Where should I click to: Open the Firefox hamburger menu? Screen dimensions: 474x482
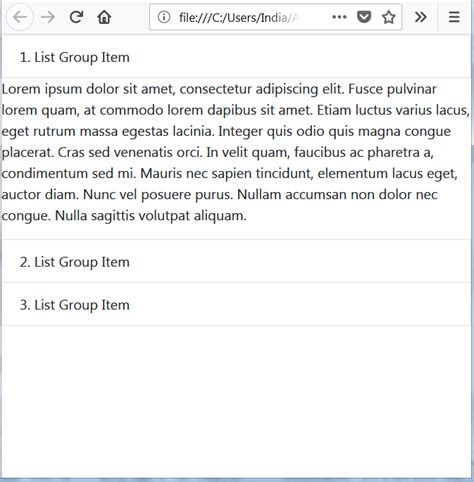pos(454,17)
